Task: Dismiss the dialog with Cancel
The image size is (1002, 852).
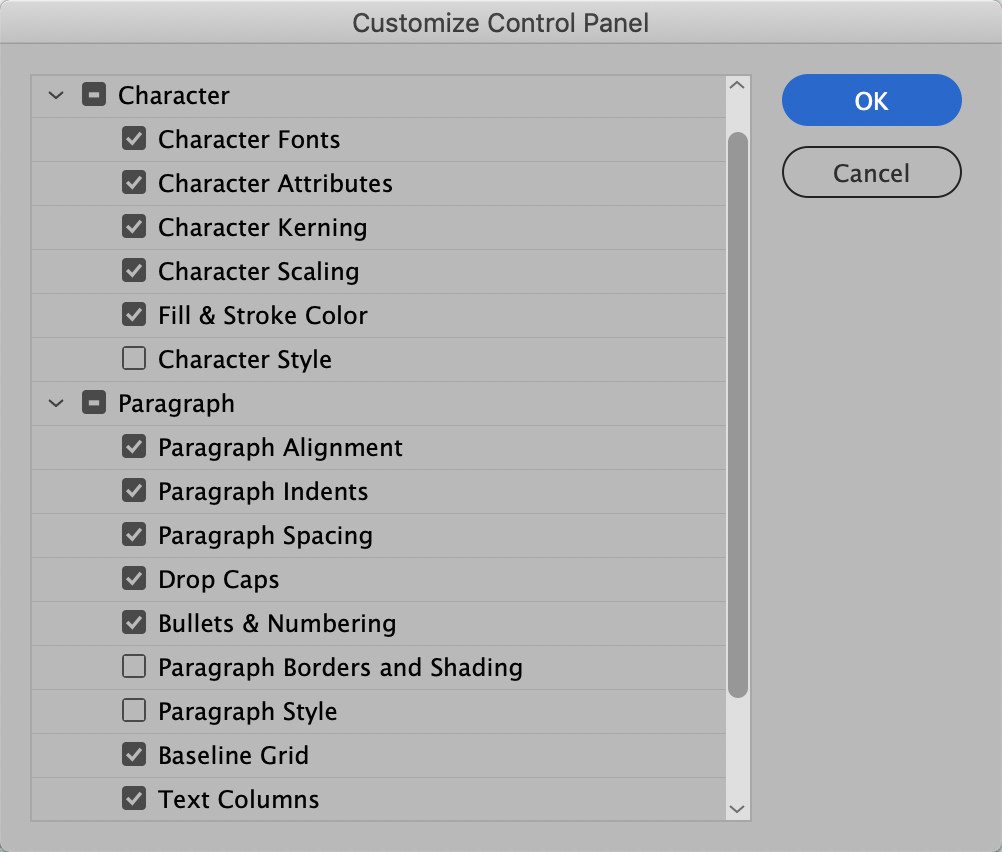Action: [871, 172]
